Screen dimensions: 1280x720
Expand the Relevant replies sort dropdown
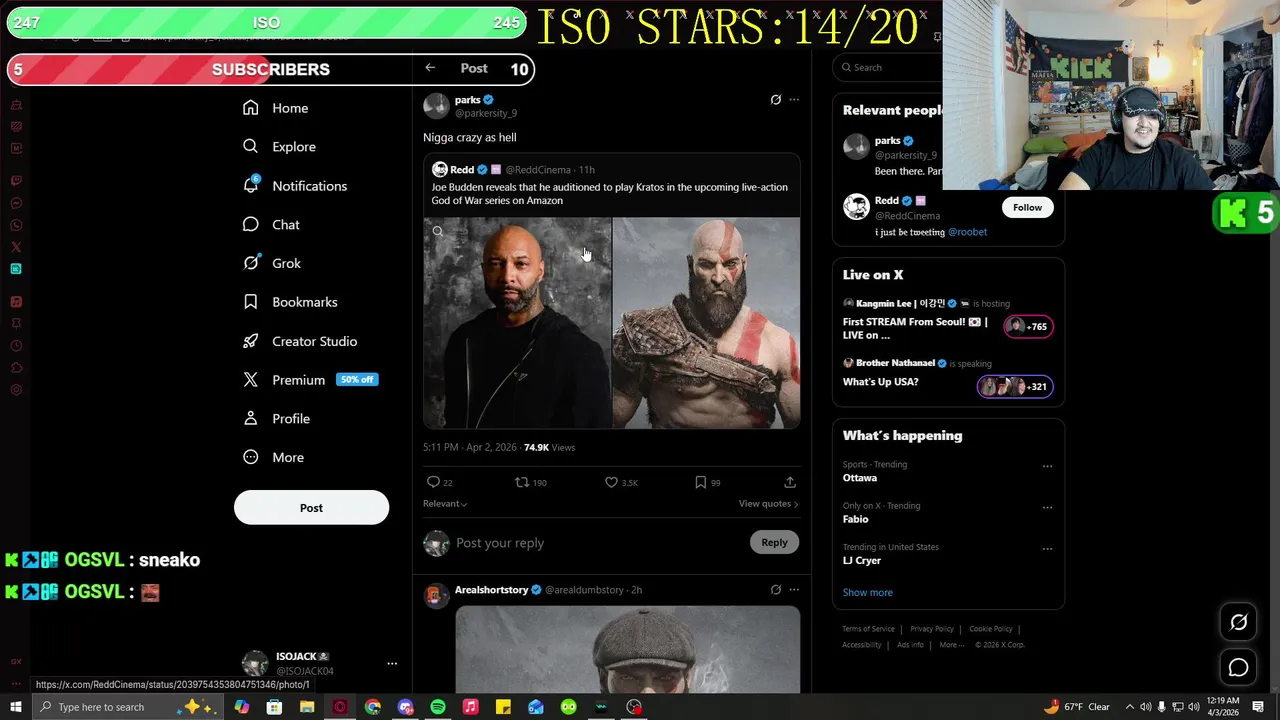[445, 504]
